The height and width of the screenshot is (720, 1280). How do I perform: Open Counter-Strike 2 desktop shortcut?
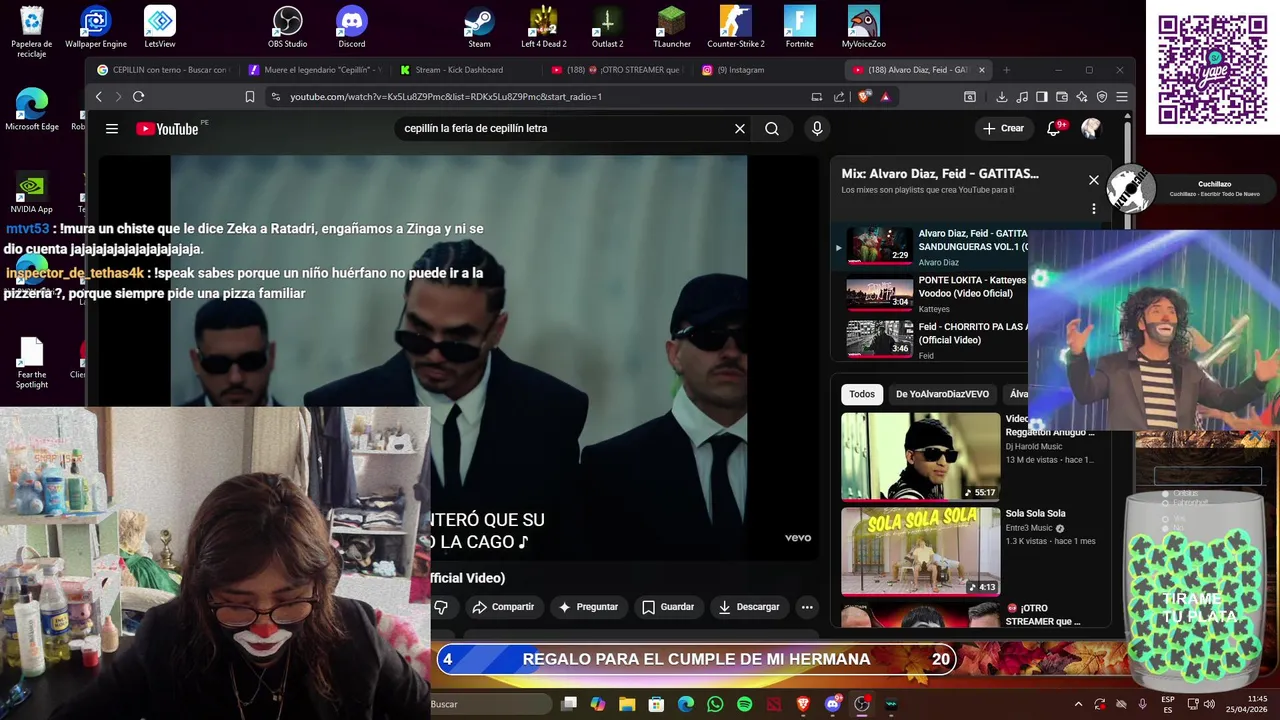[x=735, y=27]
